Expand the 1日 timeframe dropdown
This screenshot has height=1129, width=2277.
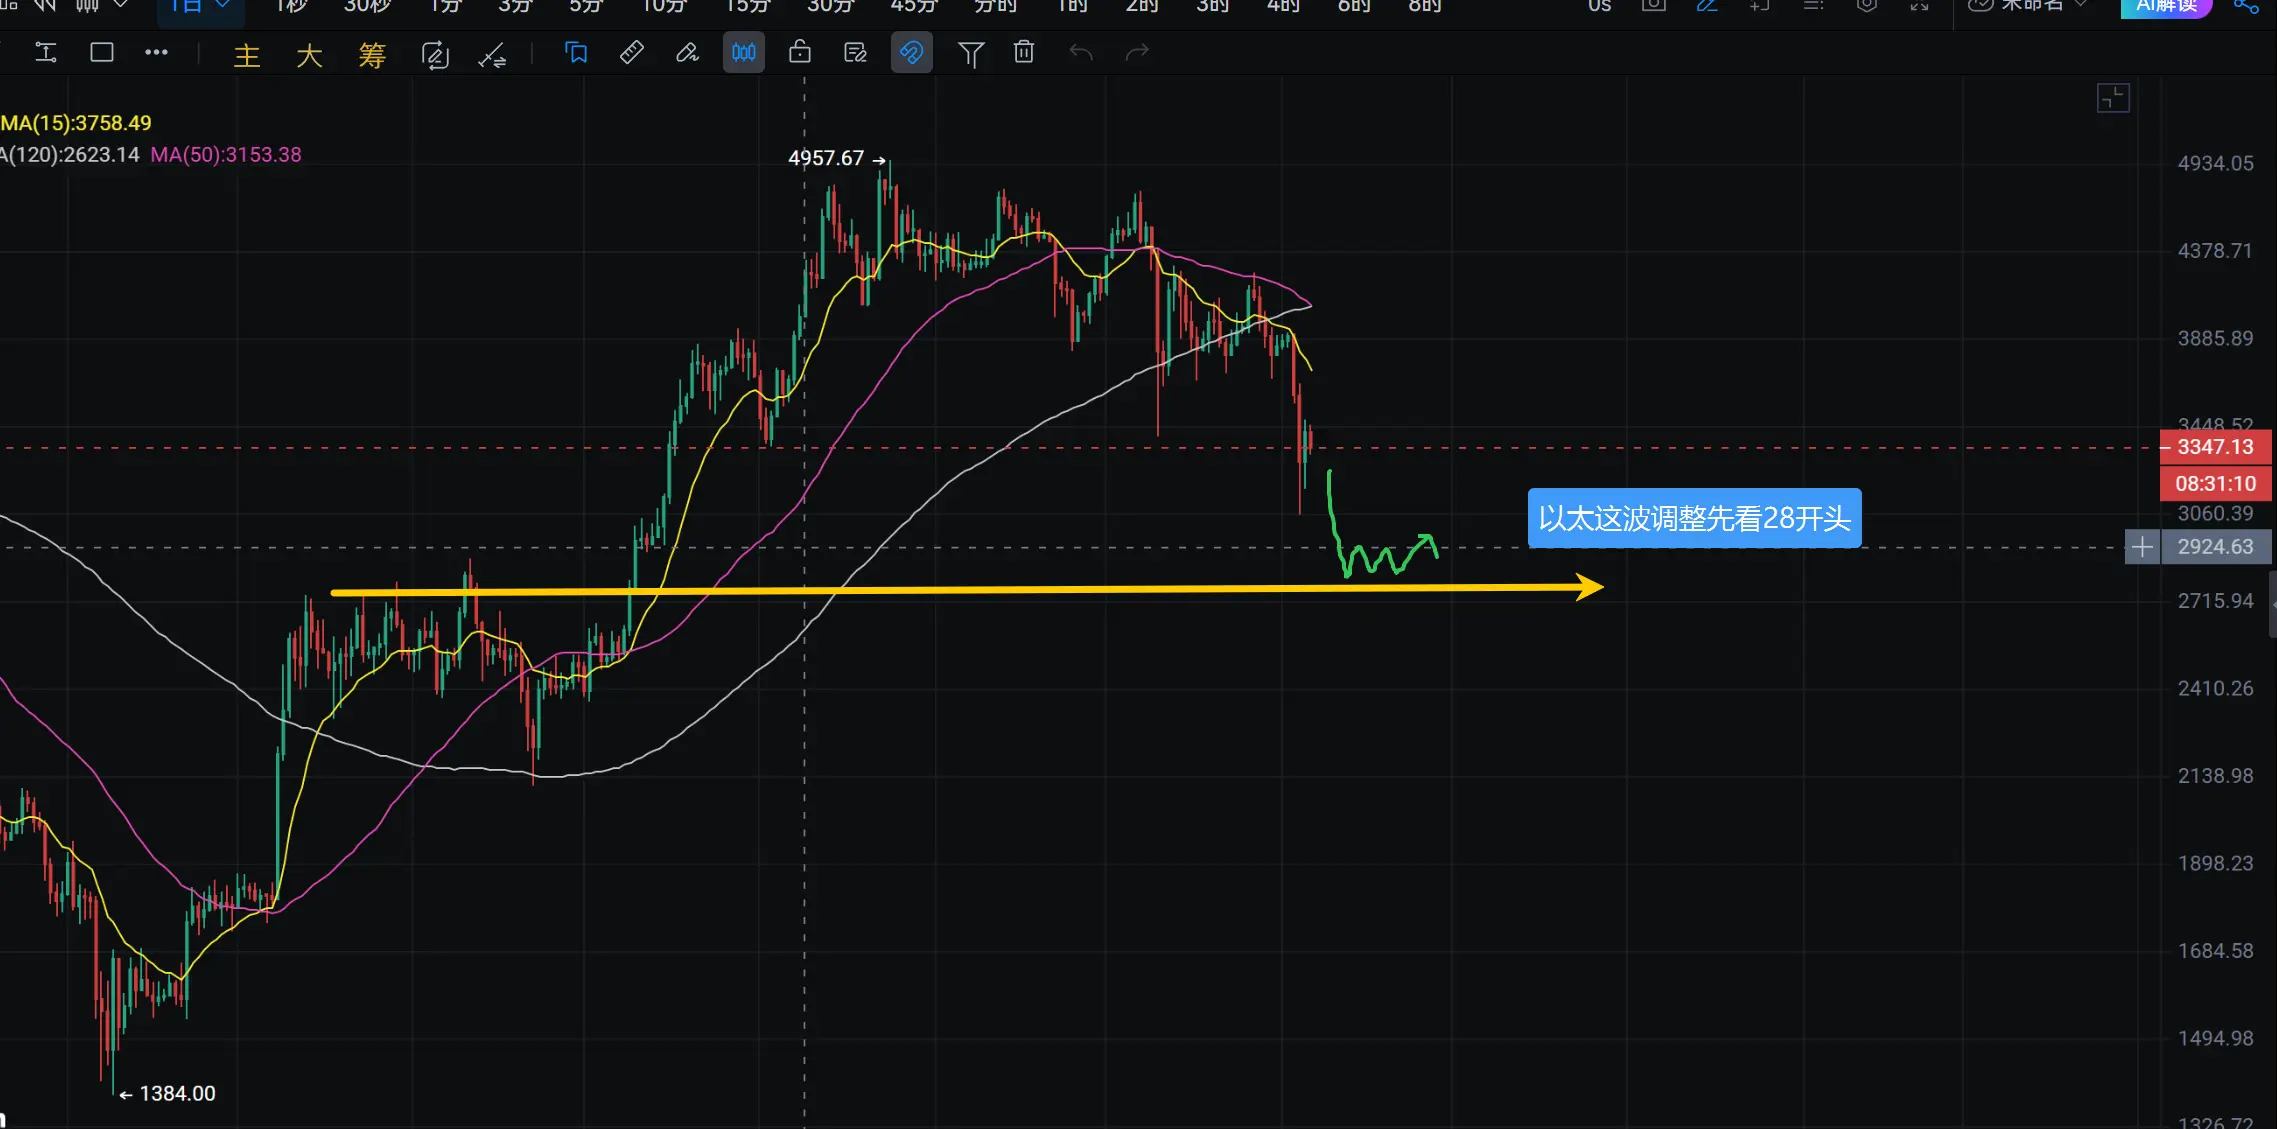(x=200, y=6)
